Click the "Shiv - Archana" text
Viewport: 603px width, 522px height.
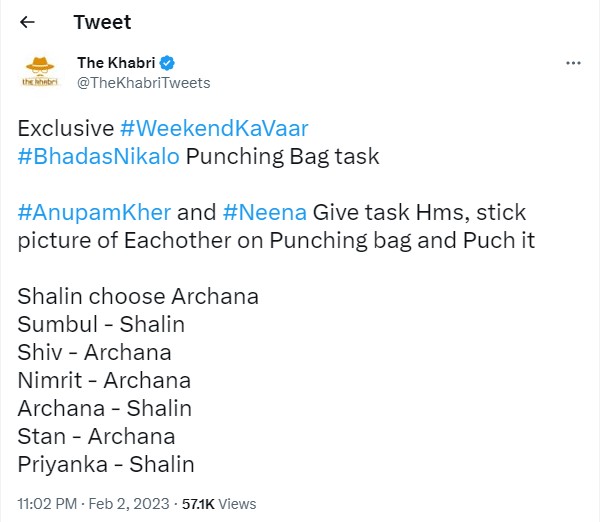[x=94, y=352]
